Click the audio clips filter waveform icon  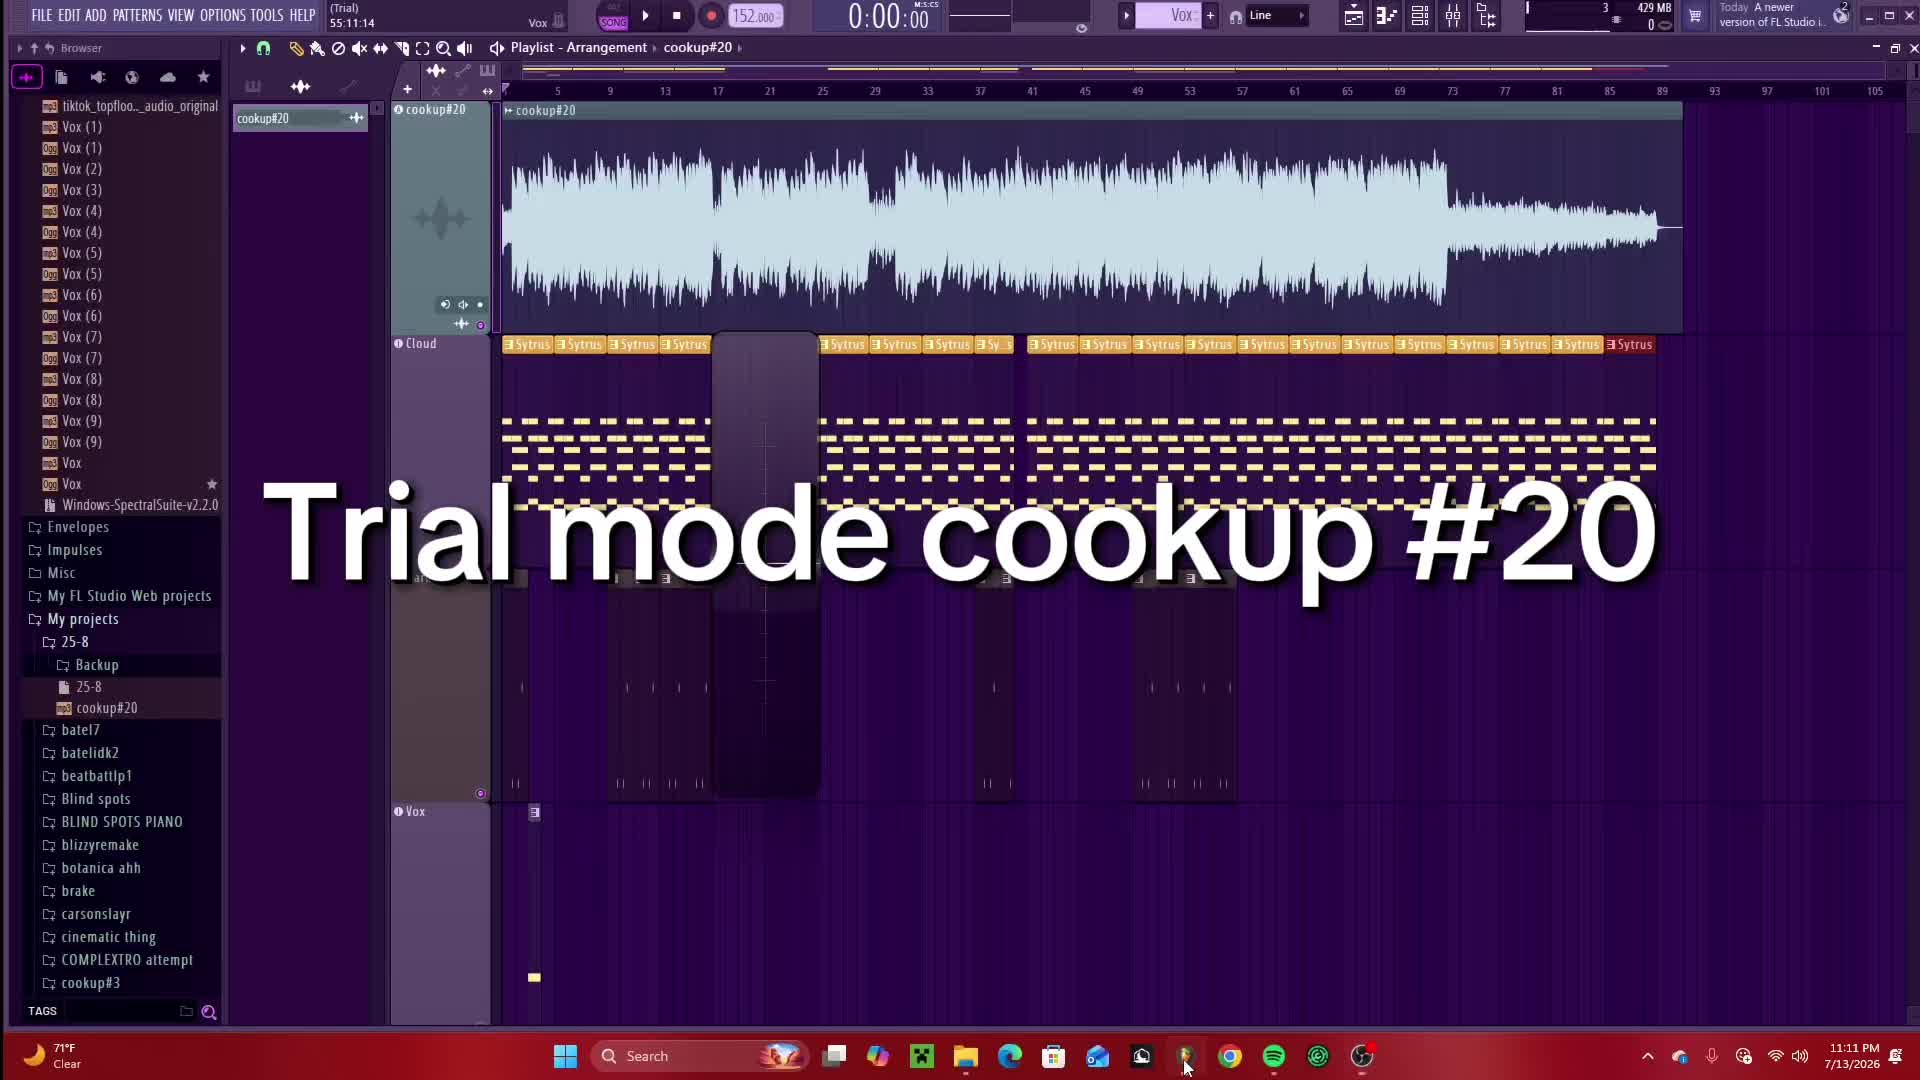(x=300, y=87)
